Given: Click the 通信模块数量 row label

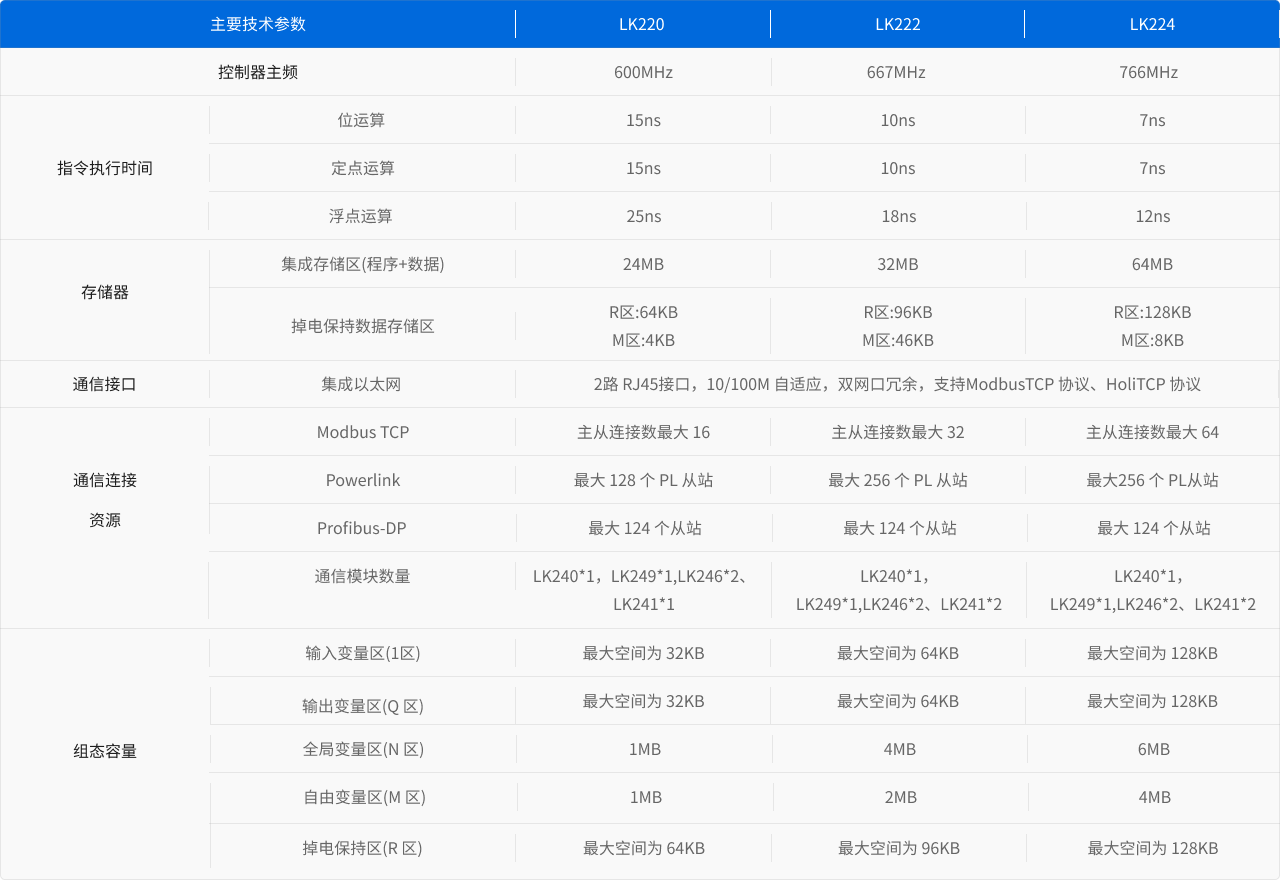Looking at the screenshot, I should (362, 576).
